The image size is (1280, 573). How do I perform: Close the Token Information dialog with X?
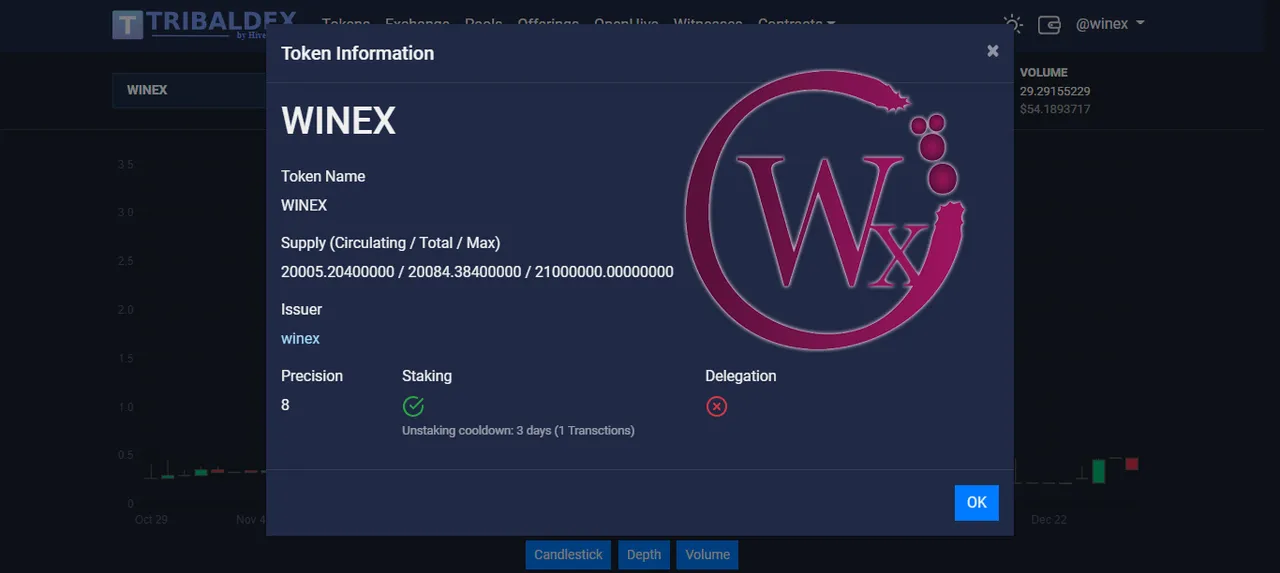pos(992,51)
